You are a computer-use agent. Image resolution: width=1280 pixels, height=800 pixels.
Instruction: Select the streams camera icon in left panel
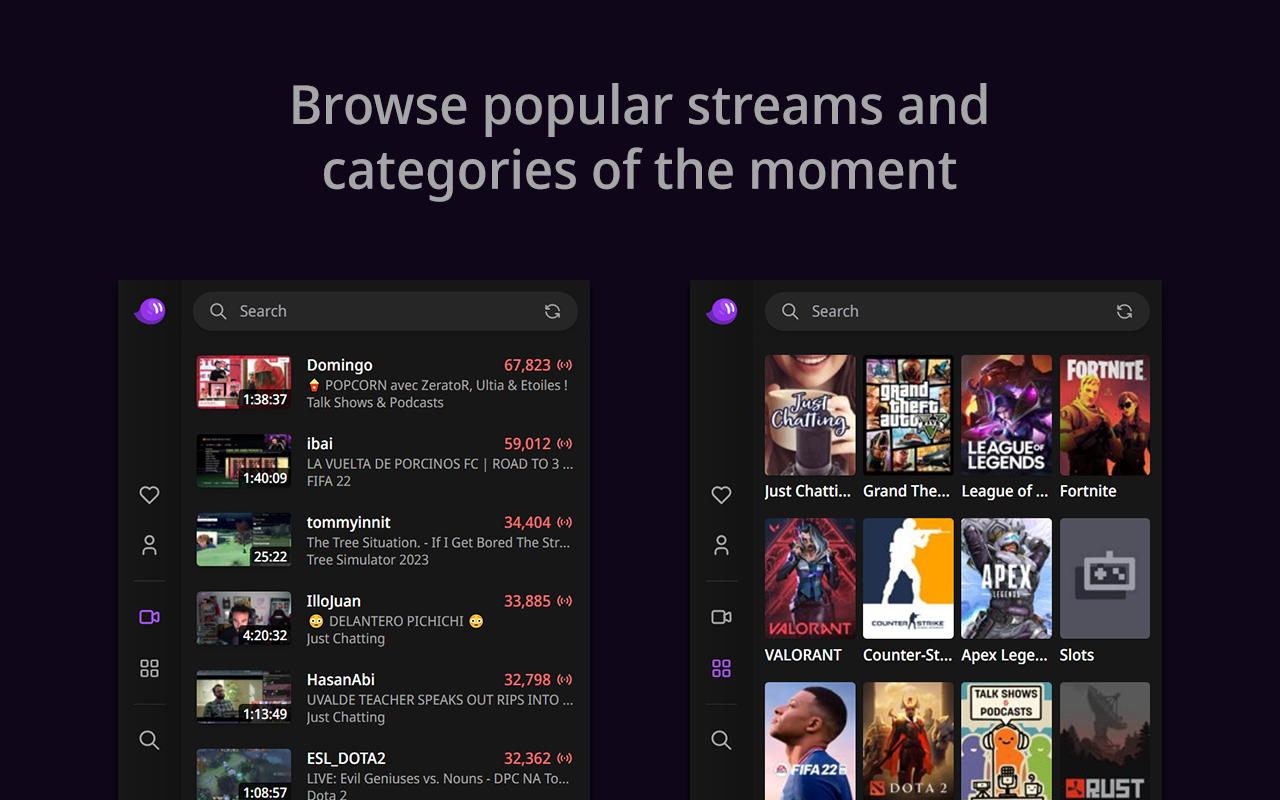click(149, 617)
